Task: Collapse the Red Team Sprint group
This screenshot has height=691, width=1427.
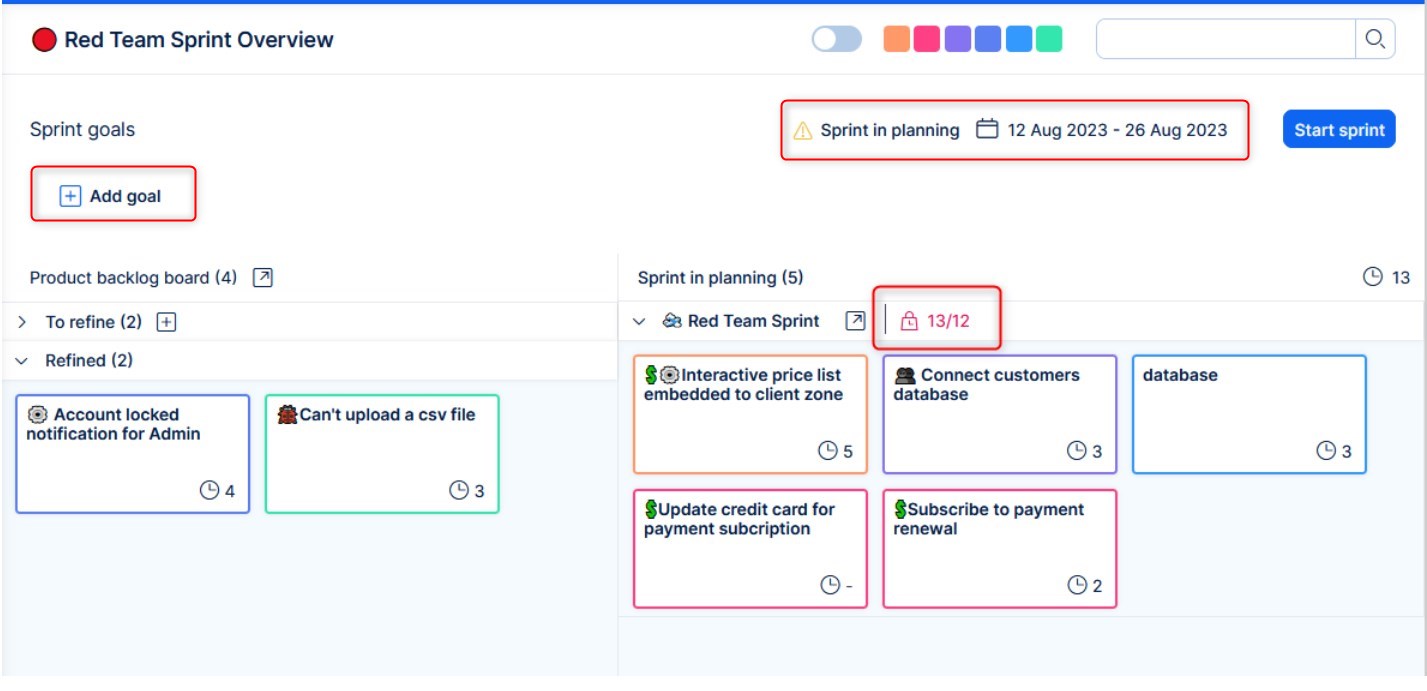Action: click(640, 321)
